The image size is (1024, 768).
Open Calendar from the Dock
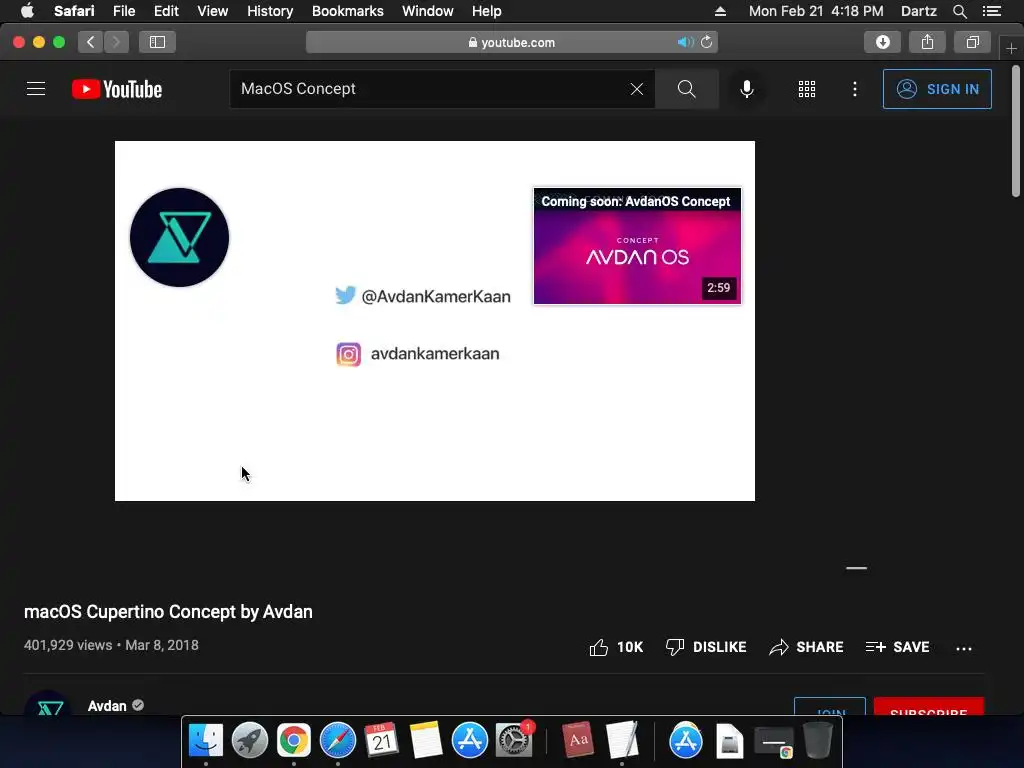(x=381, y=740)
